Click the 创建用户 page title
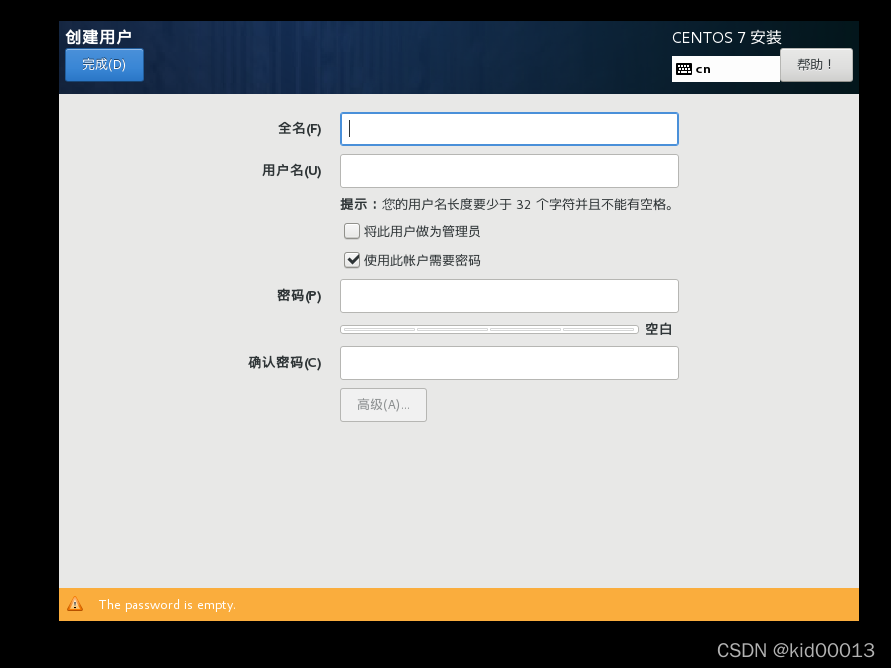This screenshot has height=668, width=891. coord(98,37)
